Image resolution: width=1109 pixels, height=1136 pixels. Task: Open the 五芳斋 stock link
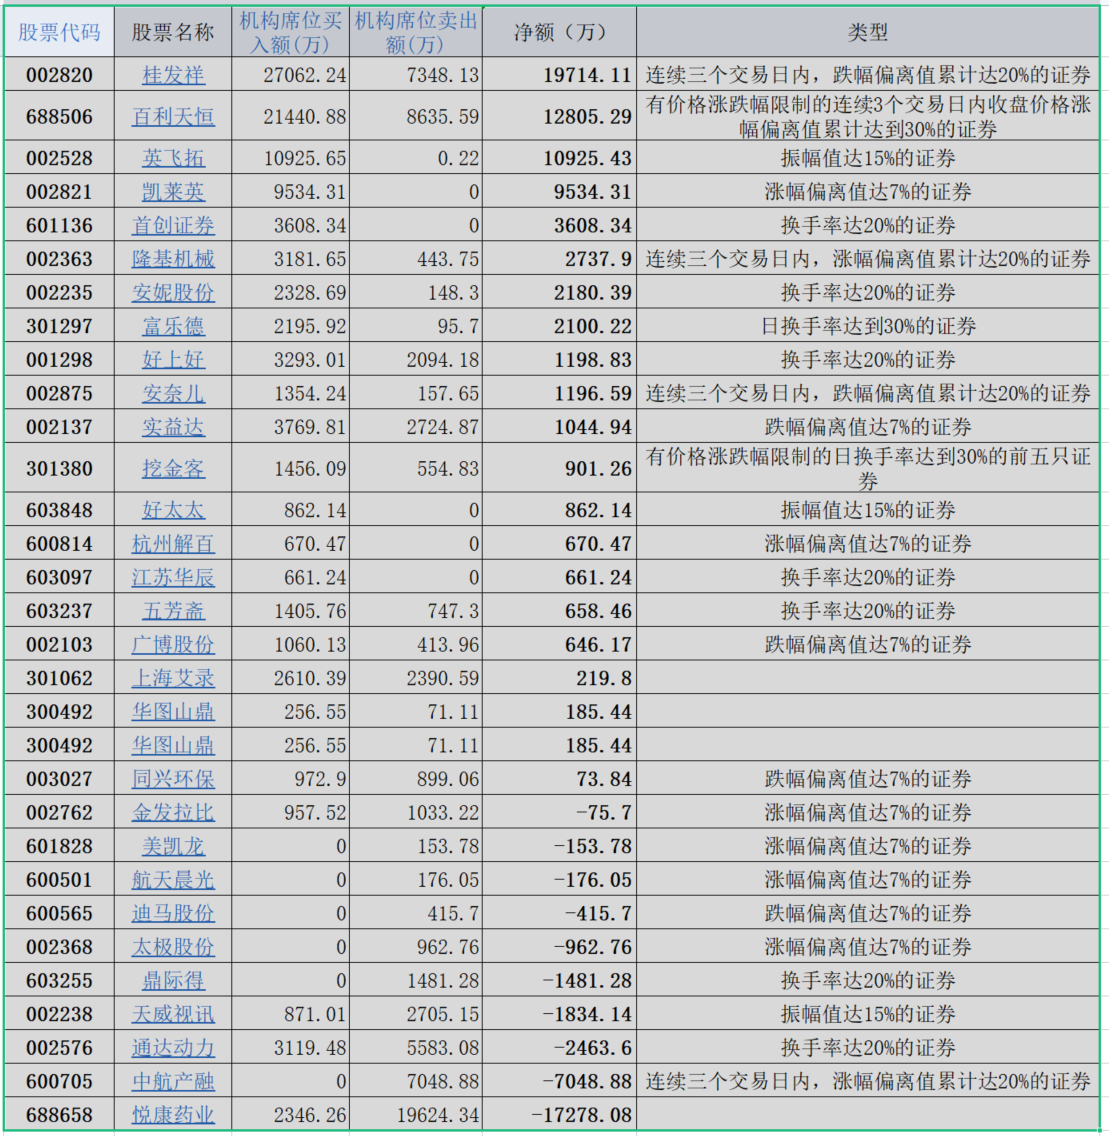point(173,611)
